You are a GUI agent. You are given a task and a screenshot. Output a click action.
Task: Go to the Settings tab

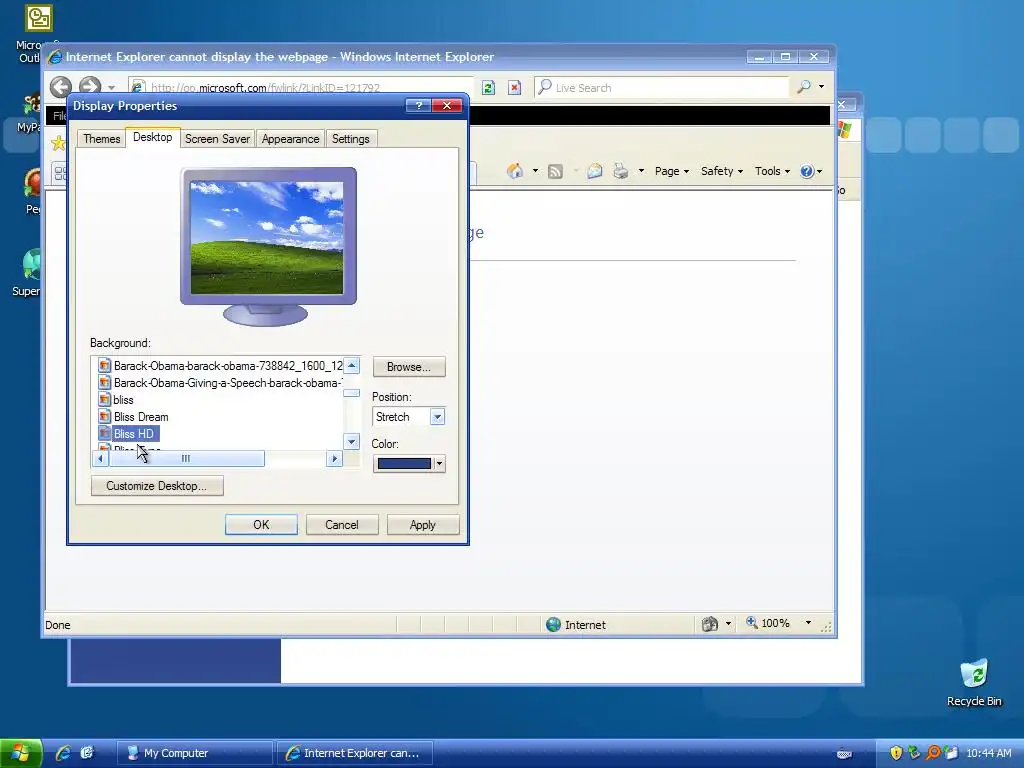click(351, 139)
